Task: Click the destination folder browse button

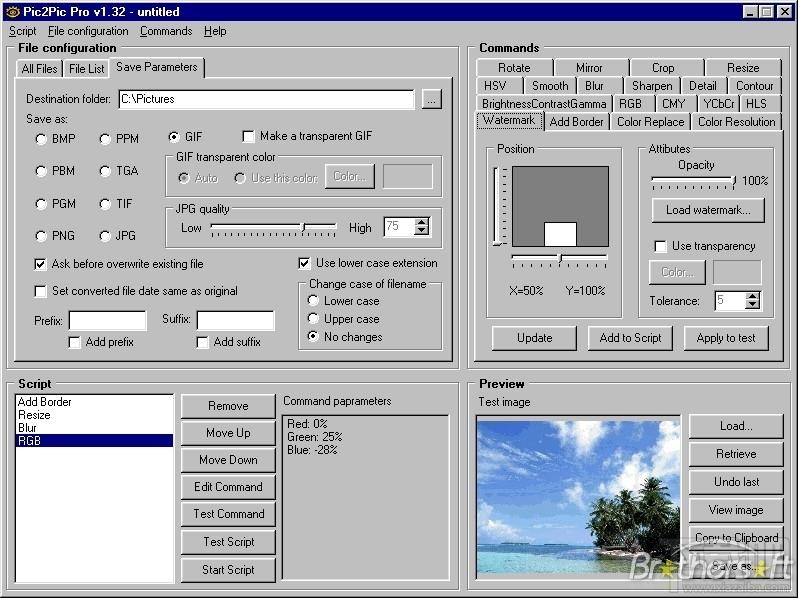Action: click(x=431, y=99)
